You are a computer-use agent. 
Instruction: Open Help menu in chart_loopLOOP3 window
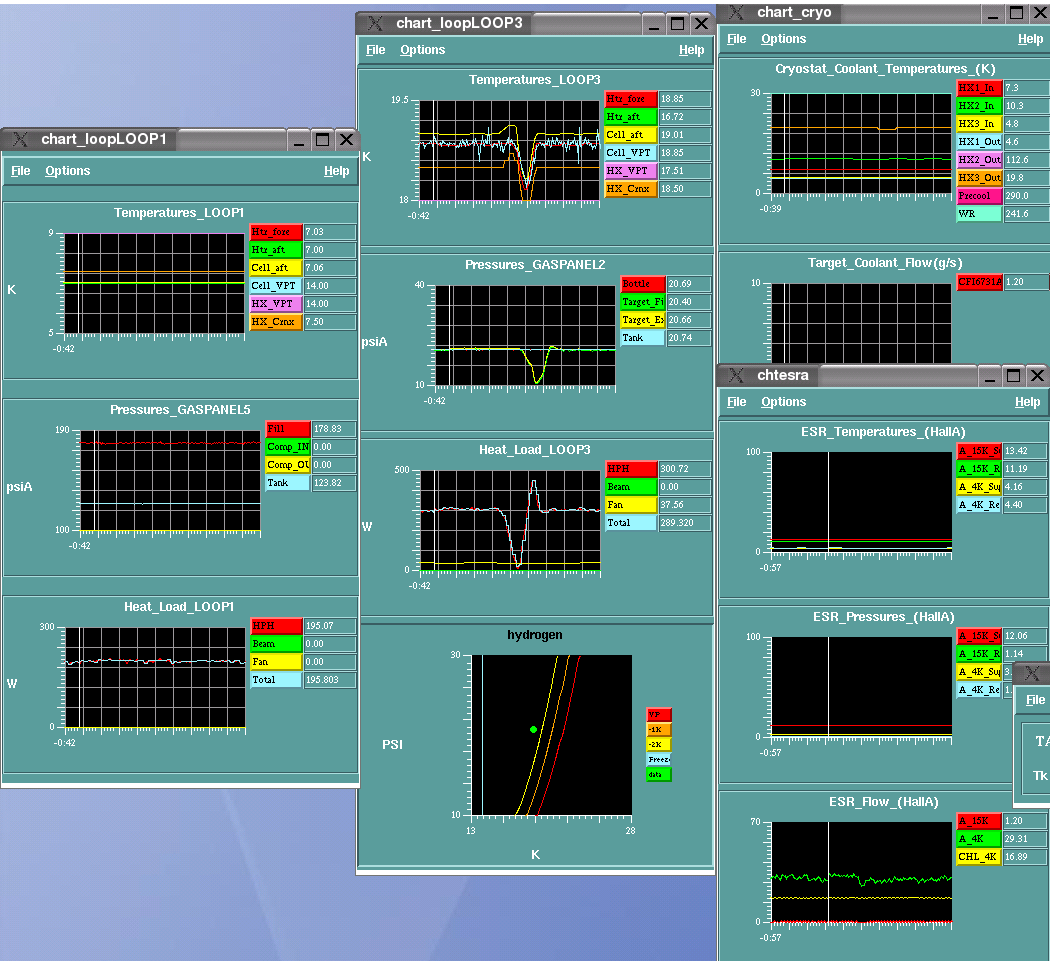tap(692, 50)
